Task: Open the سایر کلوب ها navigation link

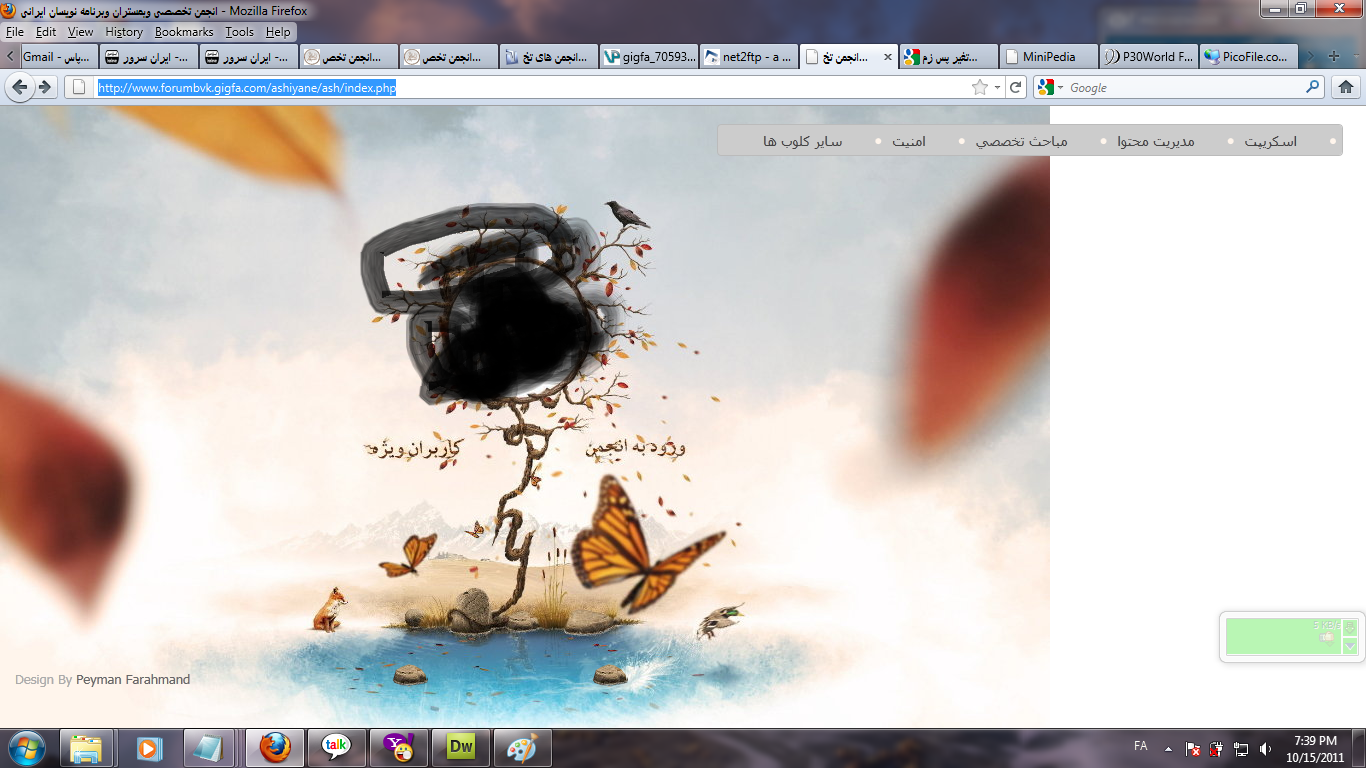Action: pos(802,141)
